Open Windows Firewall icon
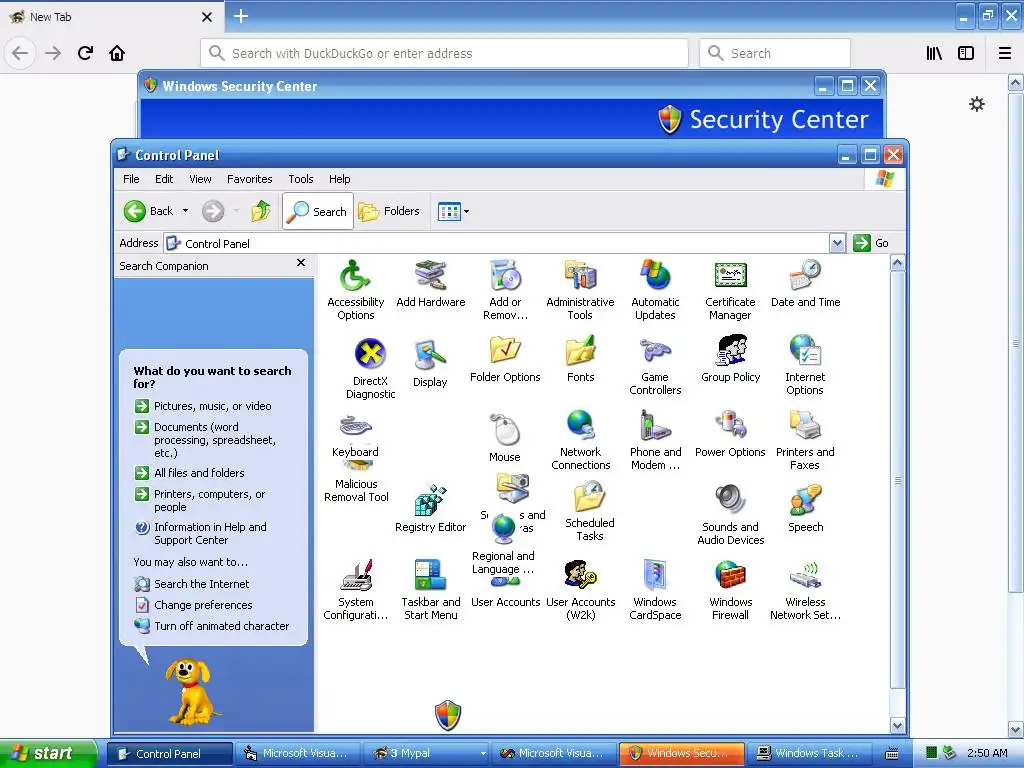Screen dimensions: 1024x768 [x=730, y=590]
